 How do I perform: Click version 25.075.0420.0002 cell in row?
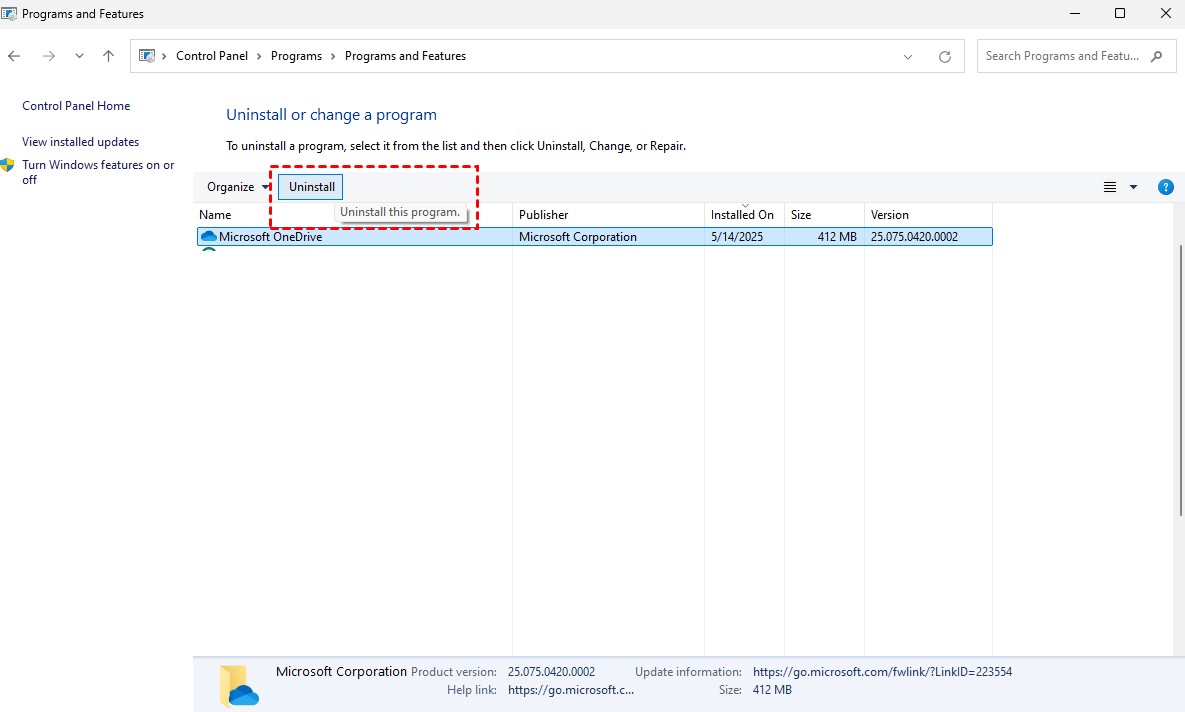914,237
